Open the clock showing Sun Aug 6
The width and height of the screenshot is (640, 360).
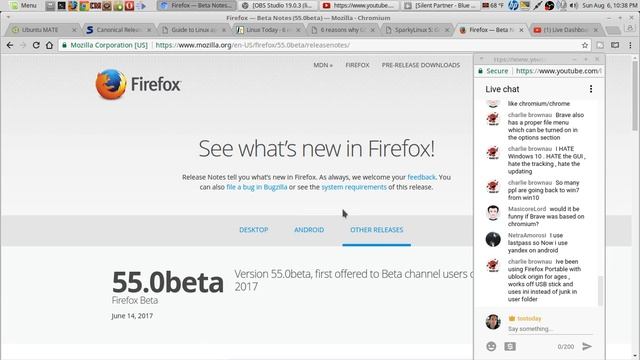609,6
